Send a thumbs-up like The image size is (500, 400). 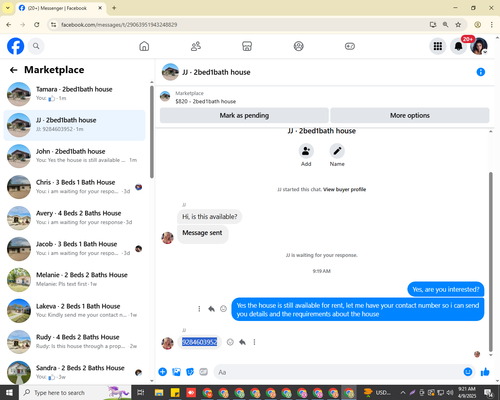485,372
